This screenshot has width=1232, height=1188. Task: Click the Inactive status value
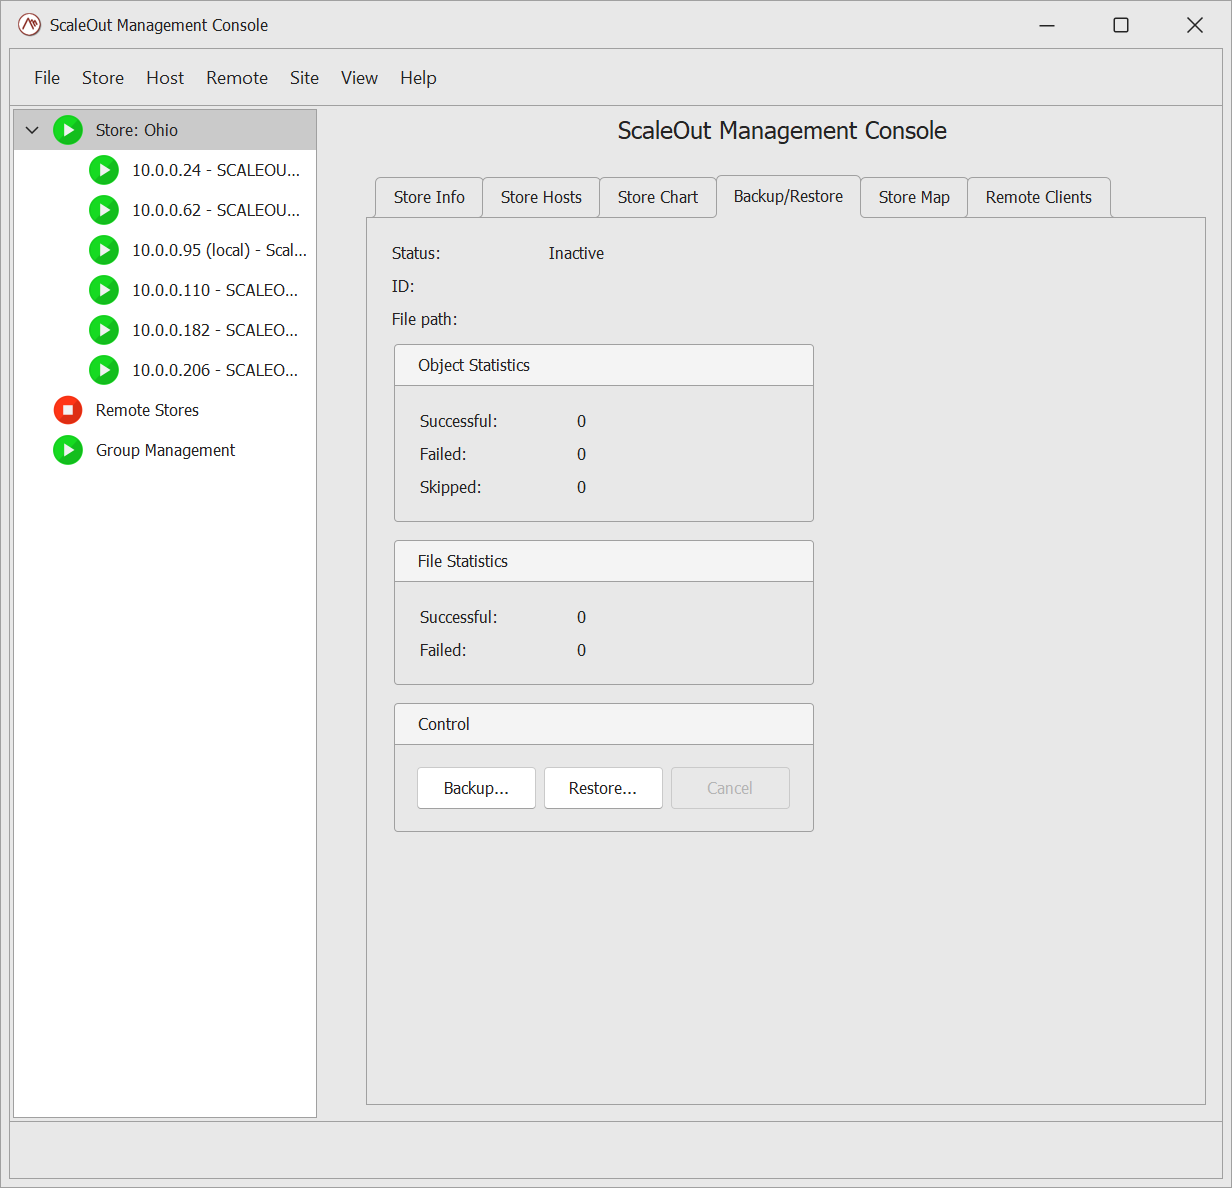tap(576, 254)
